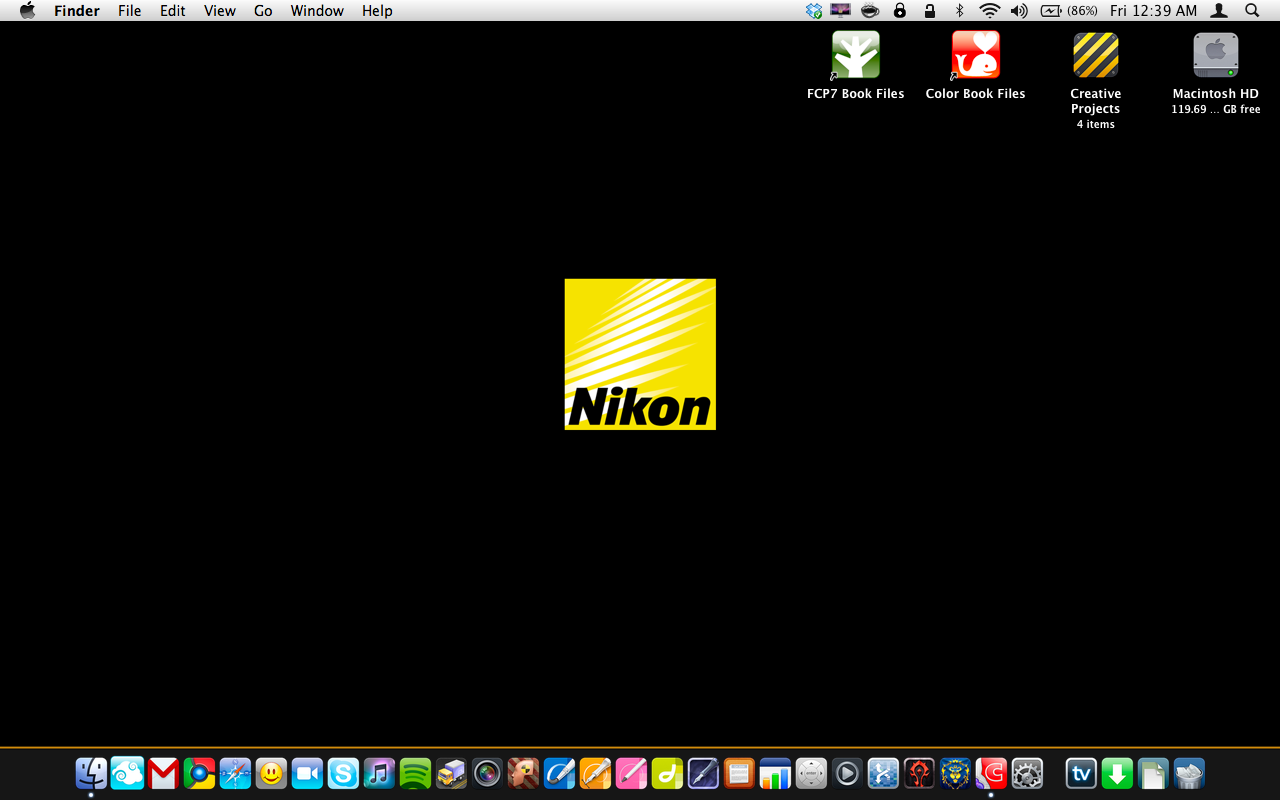Viewport: 1280px width, 800px height.
Task: Open the Trash in the Dock
Action: click(1189, 773)
